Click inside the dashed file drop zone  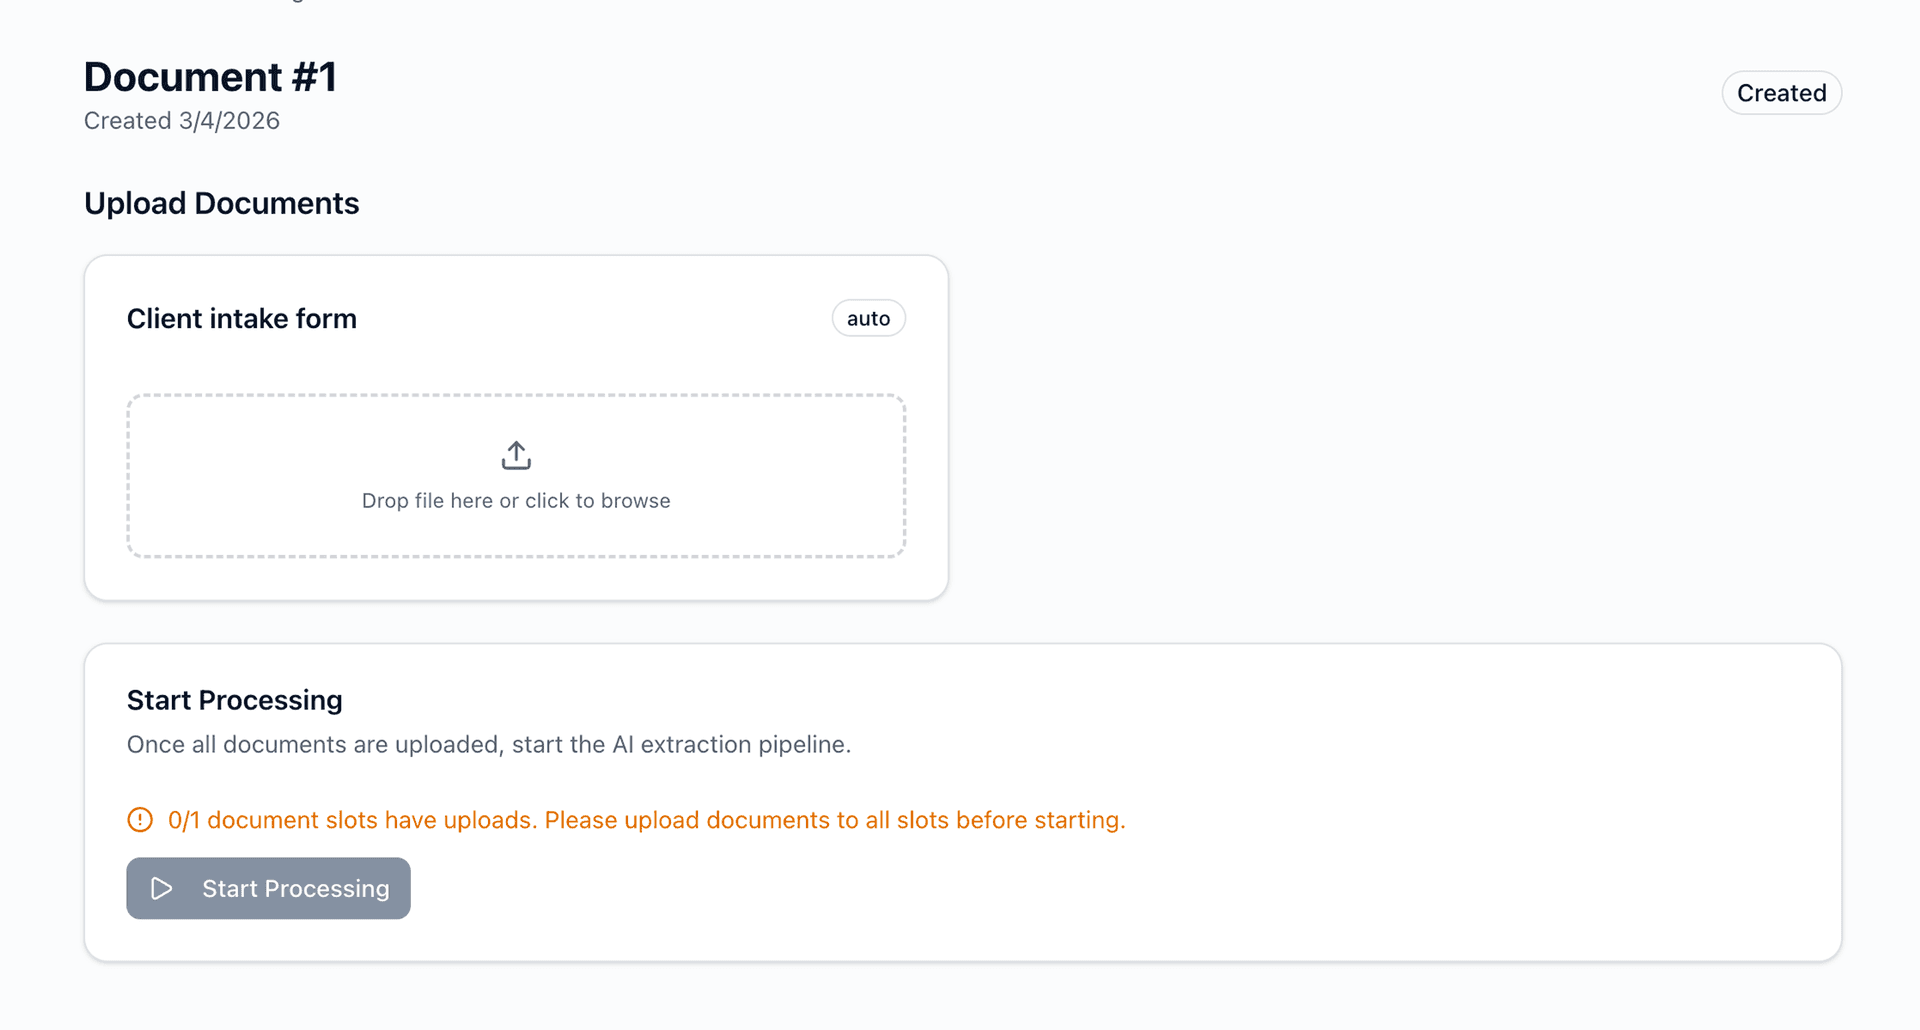tap(515, 476)
